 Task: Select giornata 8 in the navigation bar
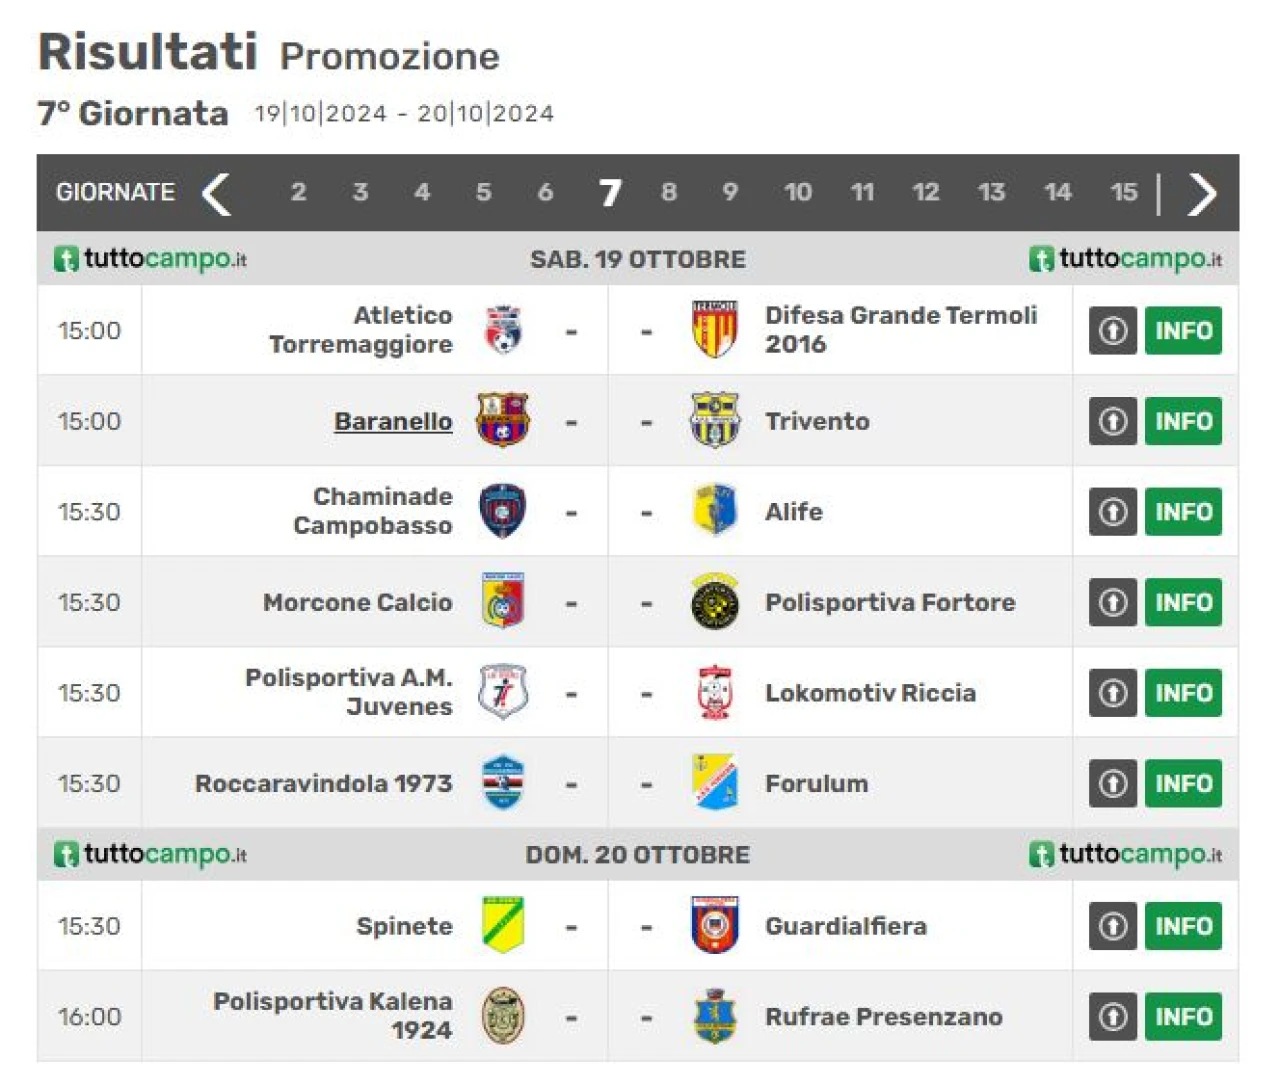click(669, 192)
